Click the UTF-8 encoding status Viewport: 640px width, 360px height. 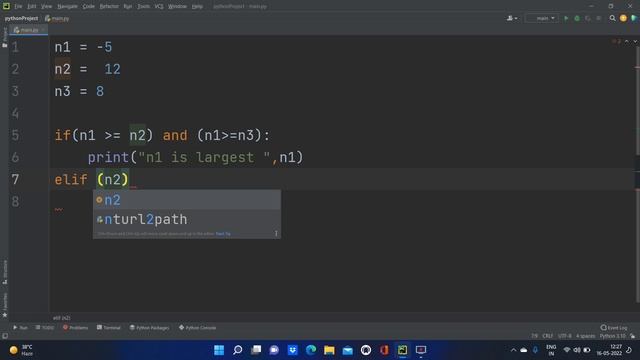click(564, 336)
